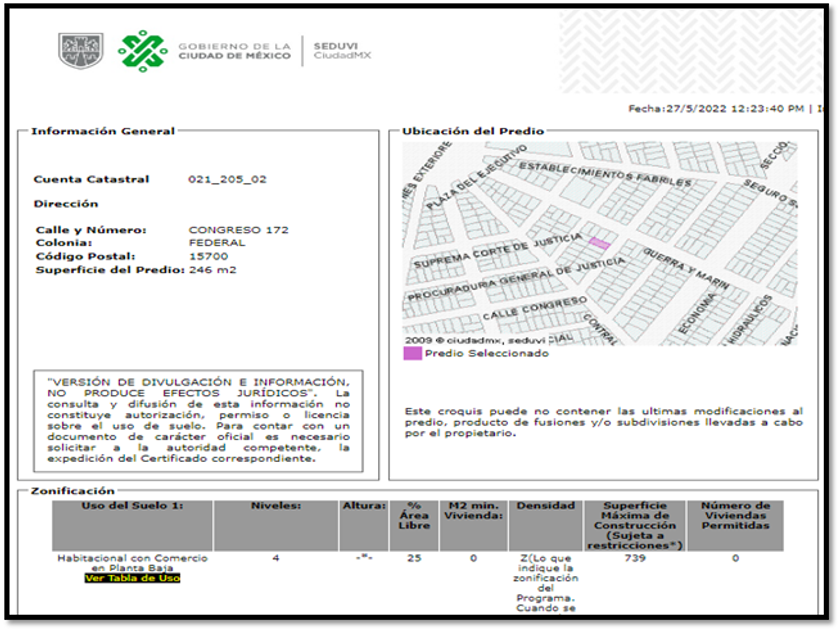The height and width of the screenshot is (630, 840).
Task: Click the property location map thumbnail
Action: click(599, 244)
